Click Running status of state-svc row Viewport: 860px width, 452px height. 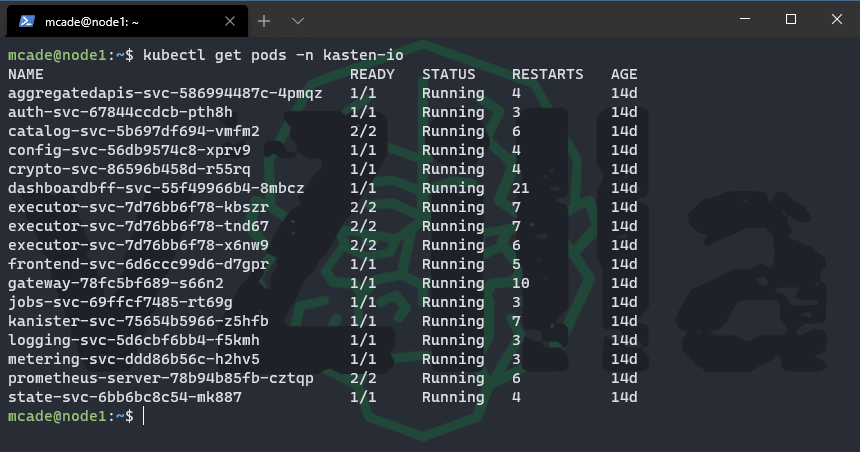[453, 397]
